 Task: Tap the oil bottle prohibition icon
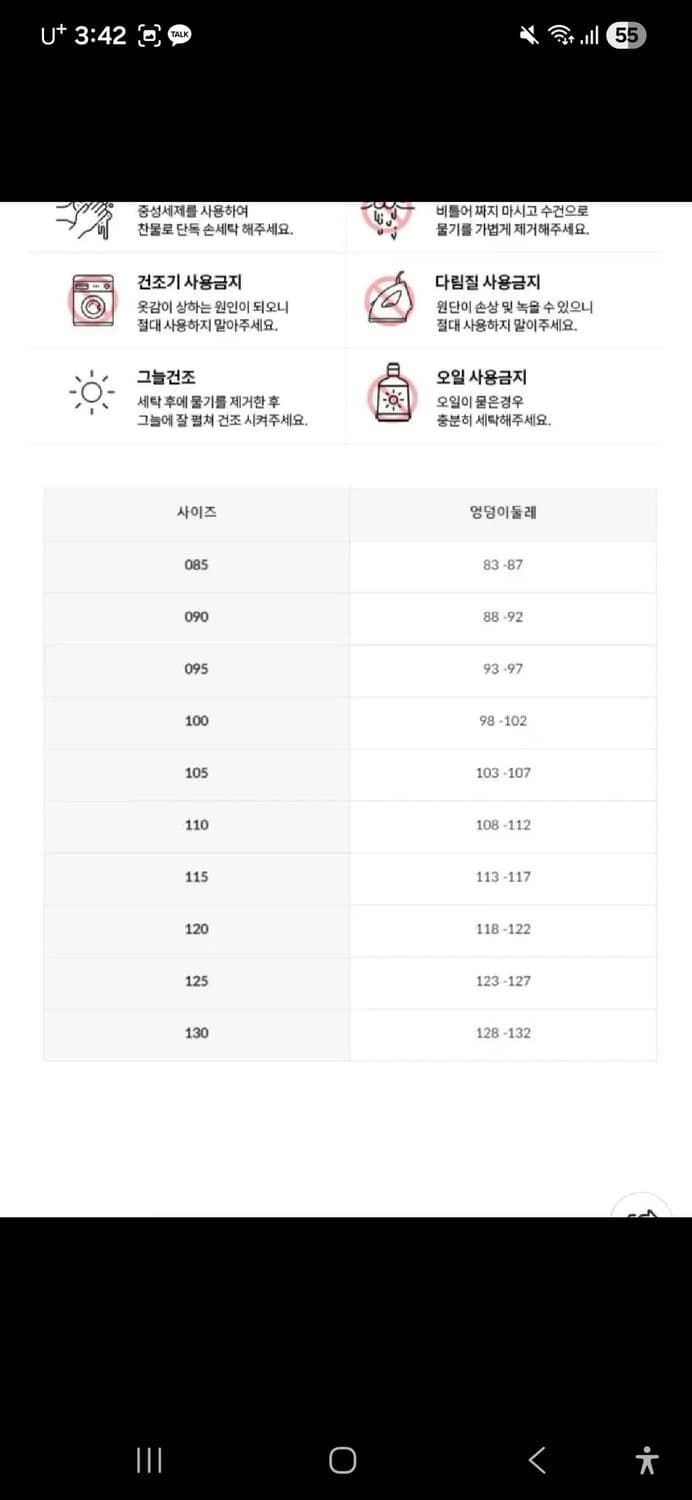[392, 393]
